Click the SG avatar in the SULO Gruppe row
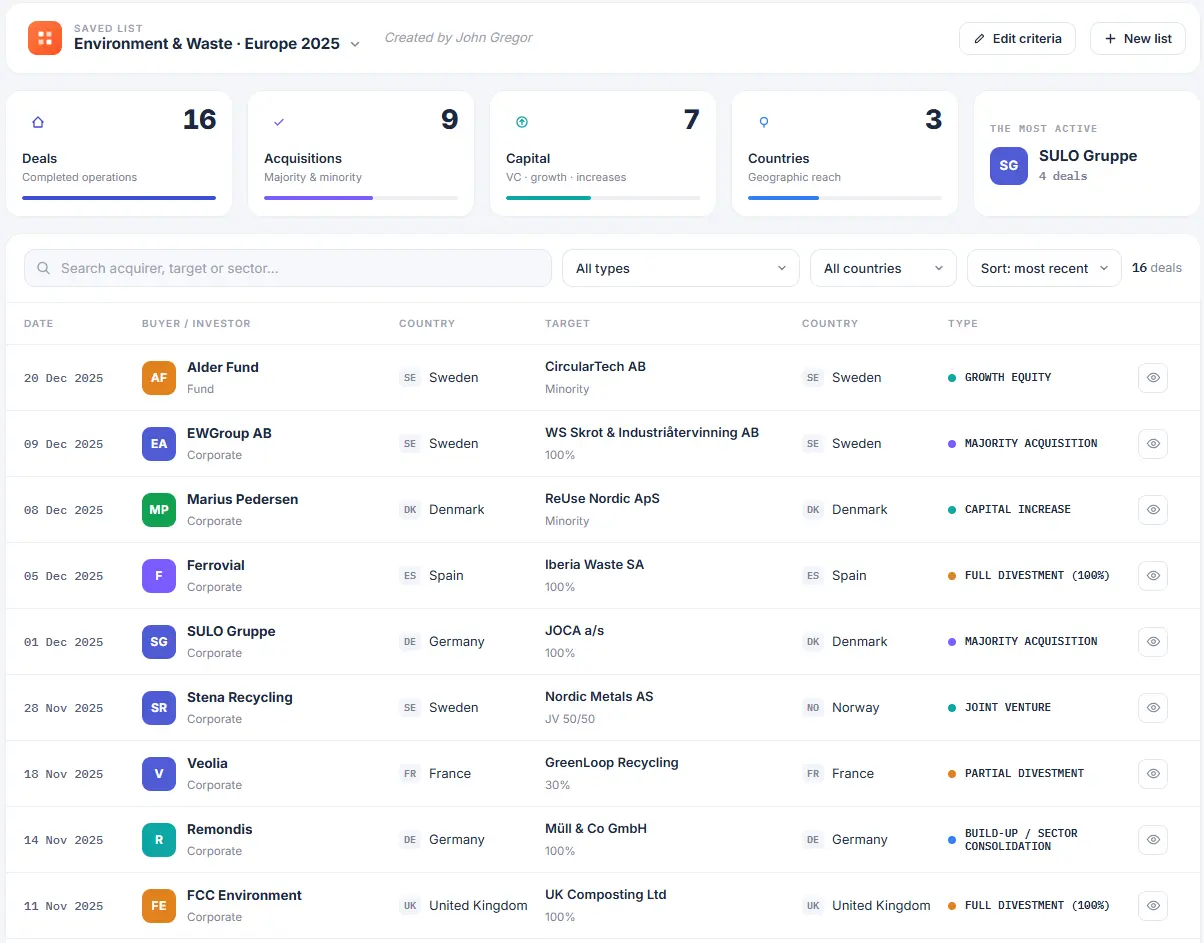1204x943 pixels. 159,642
